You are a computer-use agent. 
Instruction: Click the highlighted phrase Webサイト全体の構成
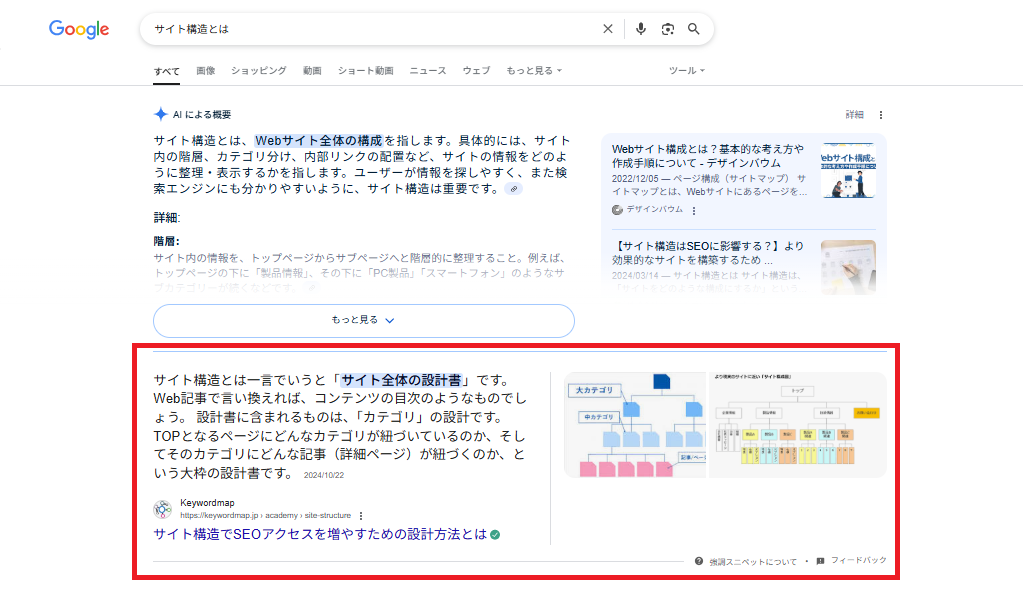[318, 140]
